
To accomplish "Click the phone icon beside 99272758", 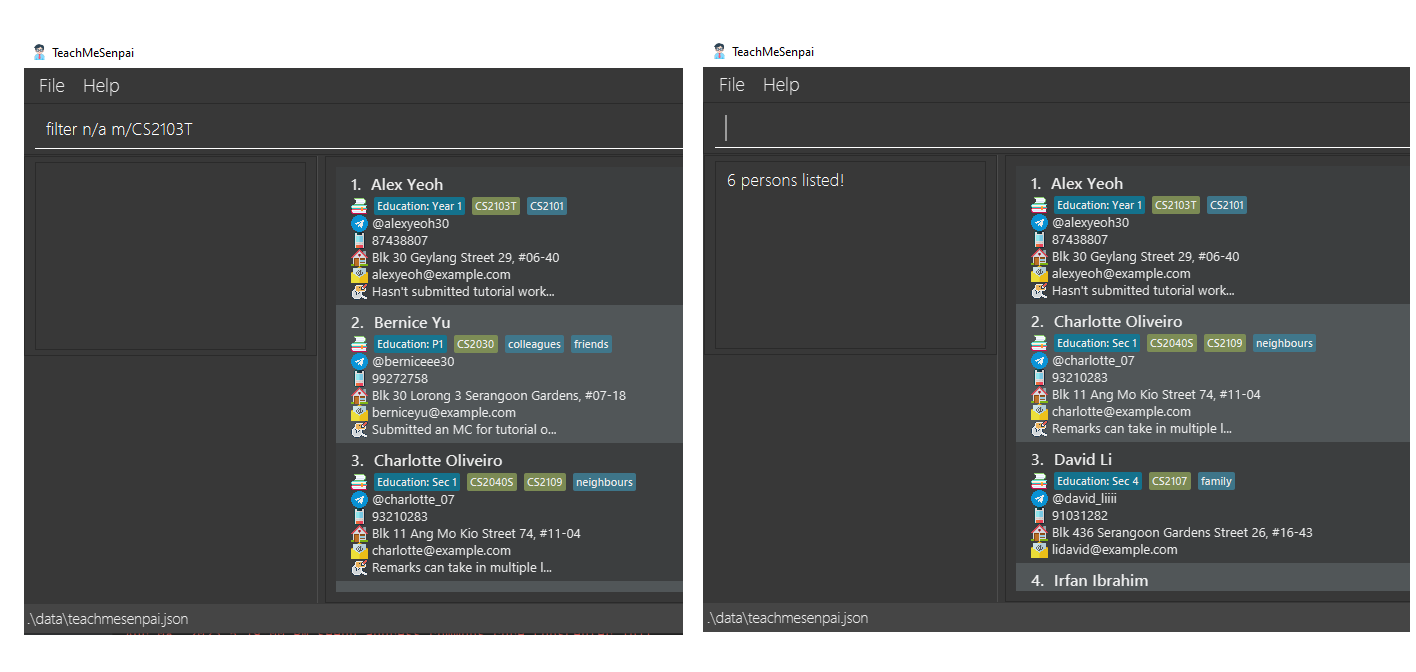I will [x=360, y=378].
